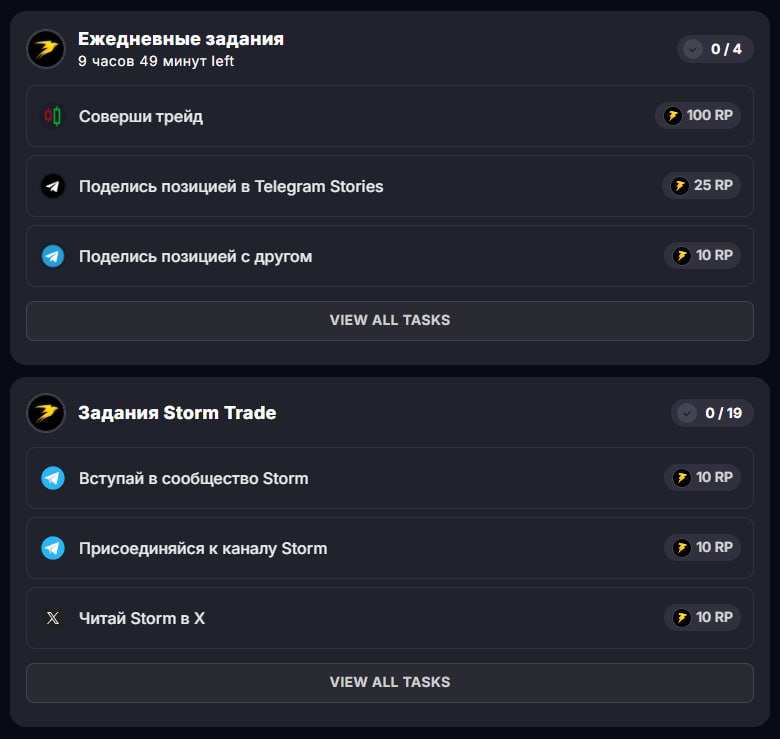Open the Читай Storm в X task
780x739 pixels.
142,618
